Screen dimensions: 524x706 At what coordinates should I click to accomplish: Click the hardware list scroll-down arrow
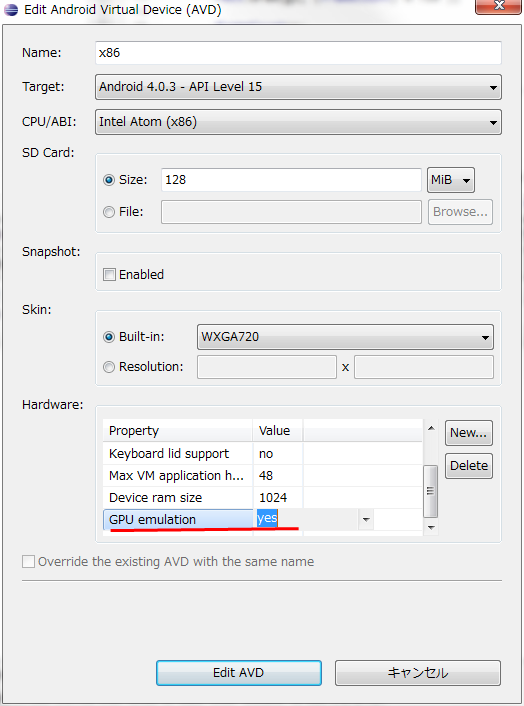pos(431,527)
